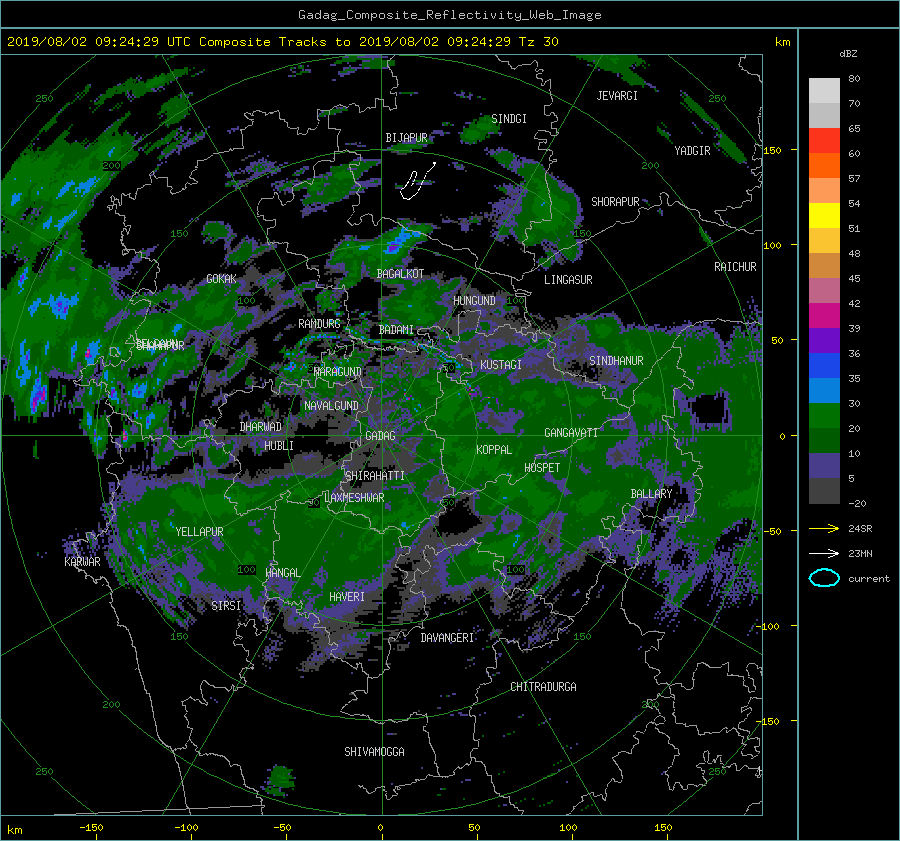Click the 'GANGAVATI' city label
This screenshot has width=900, height=841.
[x=571, y=433]
